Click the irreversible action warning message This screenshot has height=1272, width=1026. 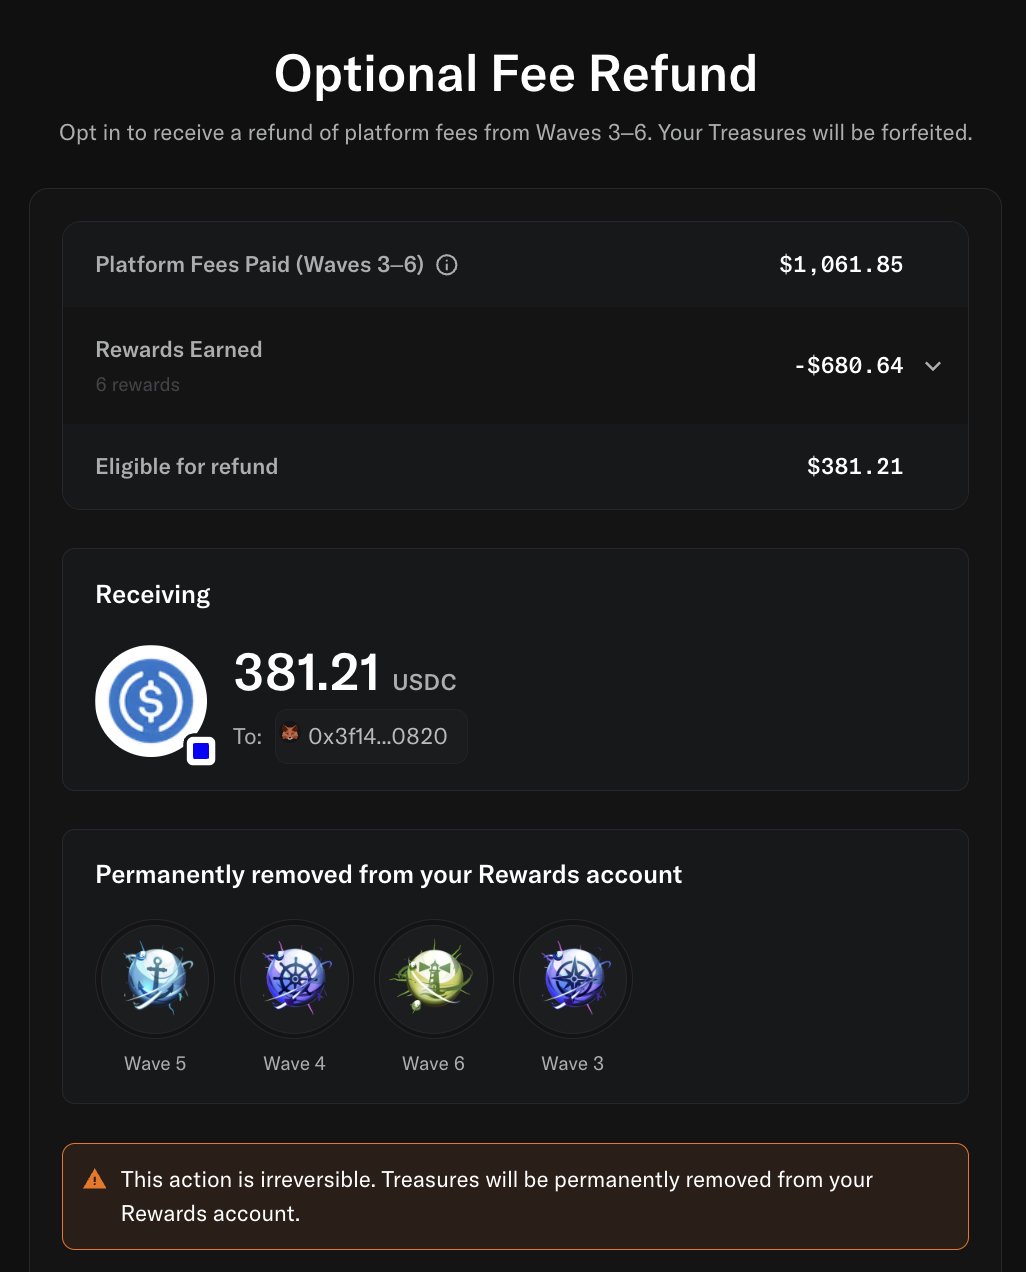coord(497,1196)
